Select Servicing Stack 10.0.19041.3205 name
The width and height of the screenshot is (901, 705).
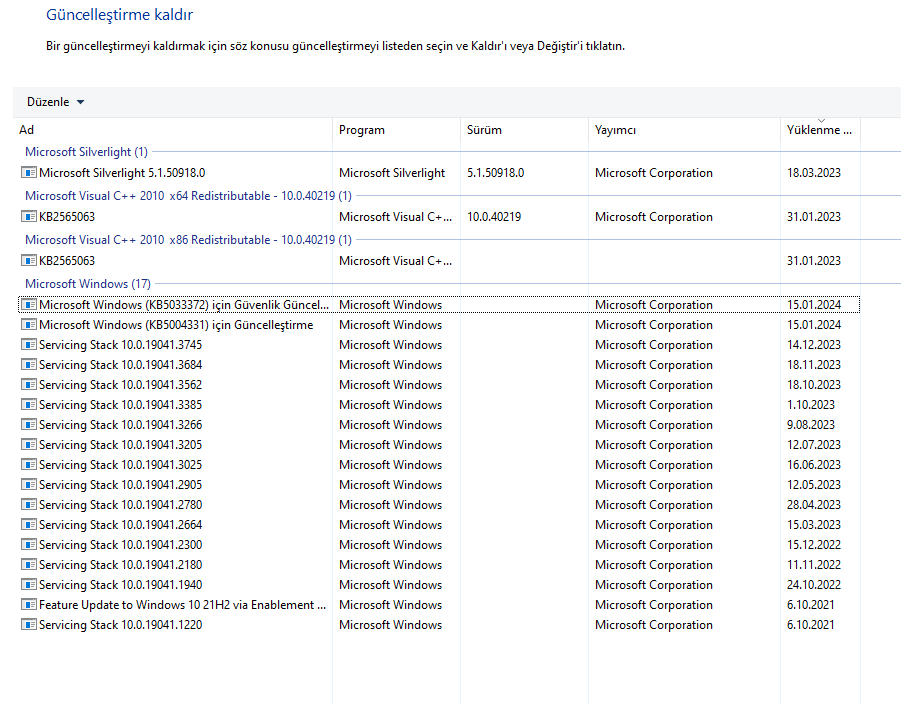click(x=121, y=445)
